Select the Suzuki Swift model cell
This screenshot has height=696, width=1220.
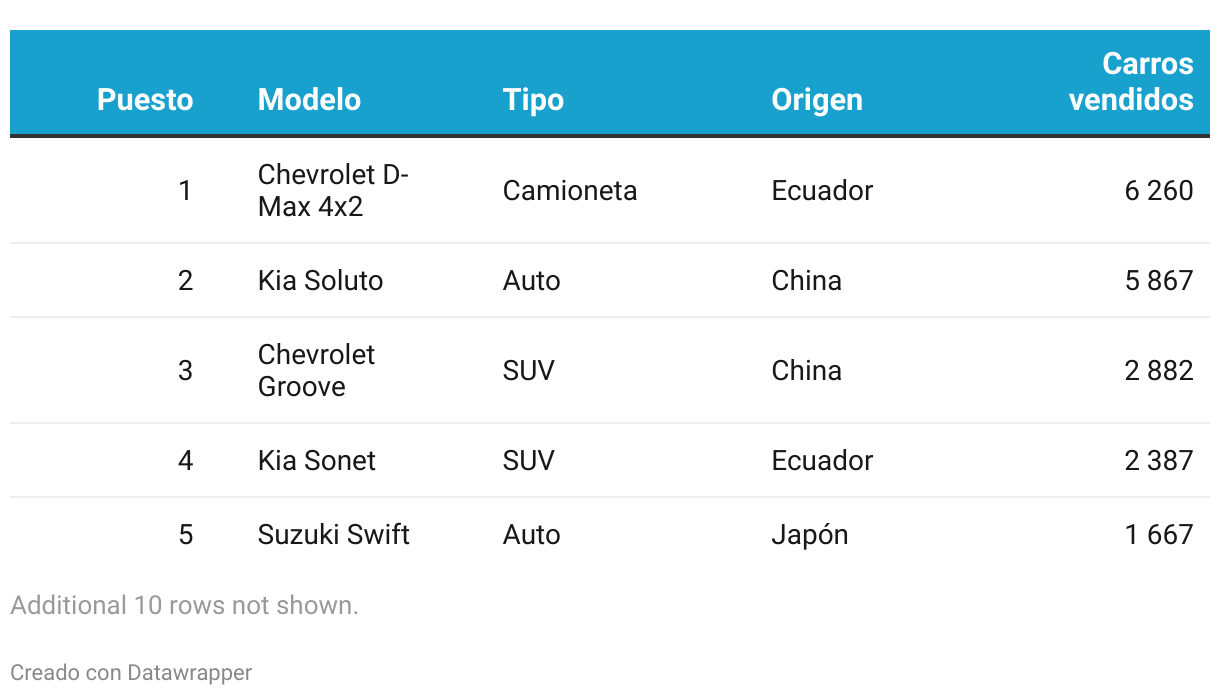(334, 534)
